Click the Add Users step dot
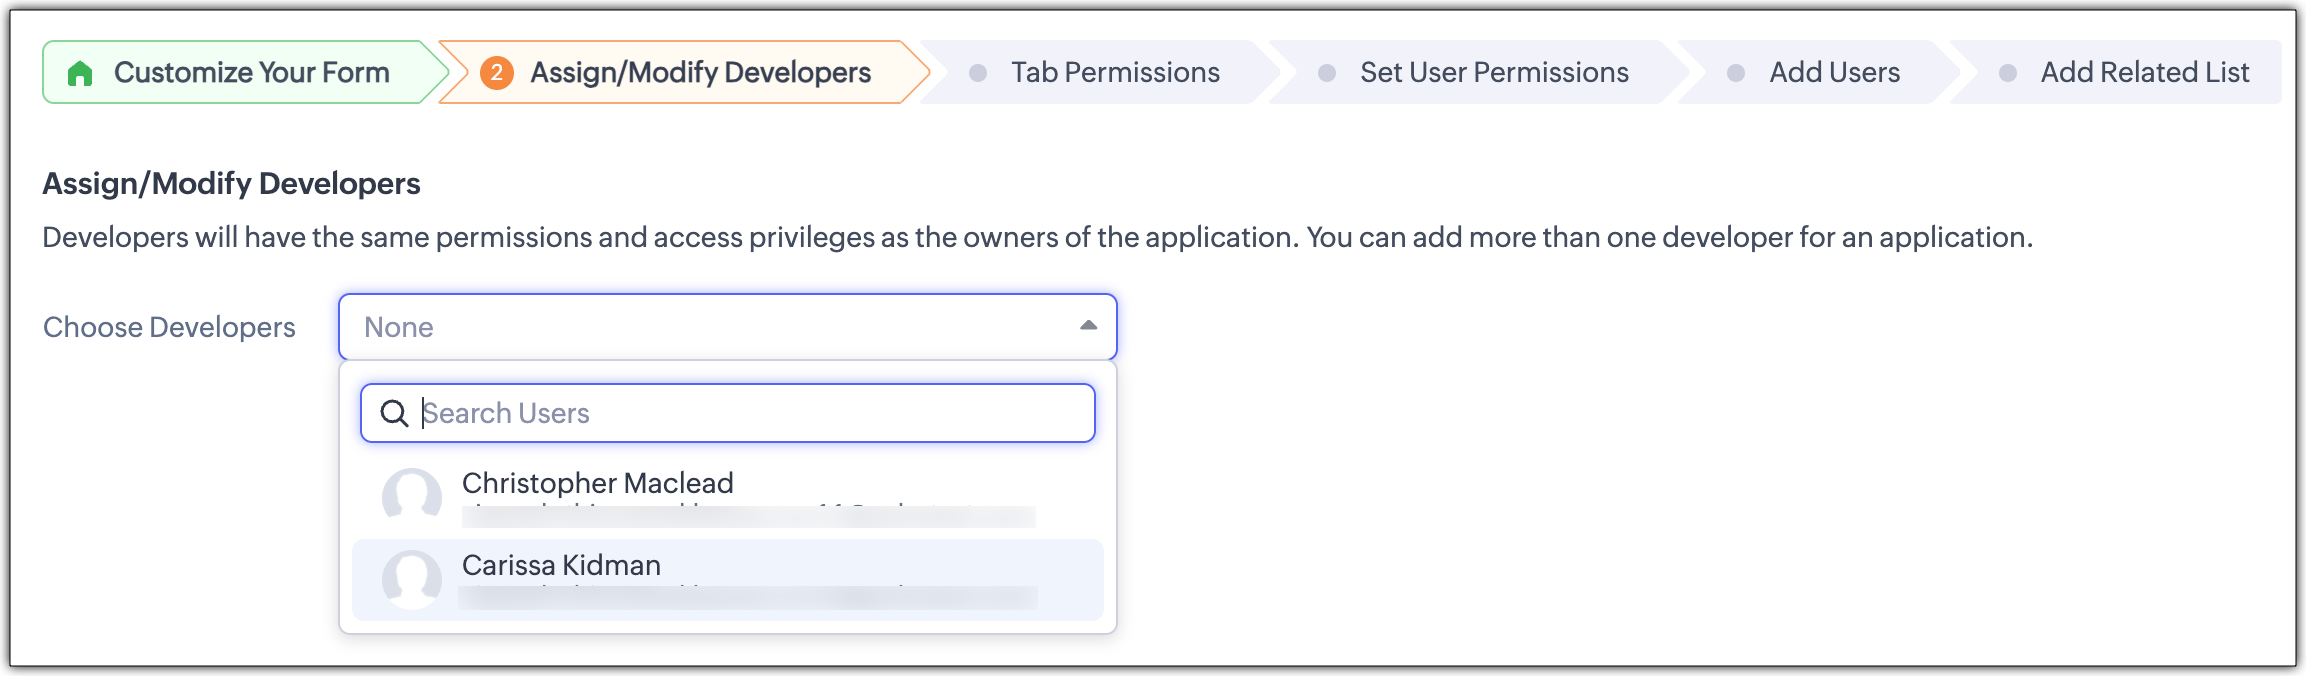Viewport: 2306px width, 676px height. coord(1736,73)
